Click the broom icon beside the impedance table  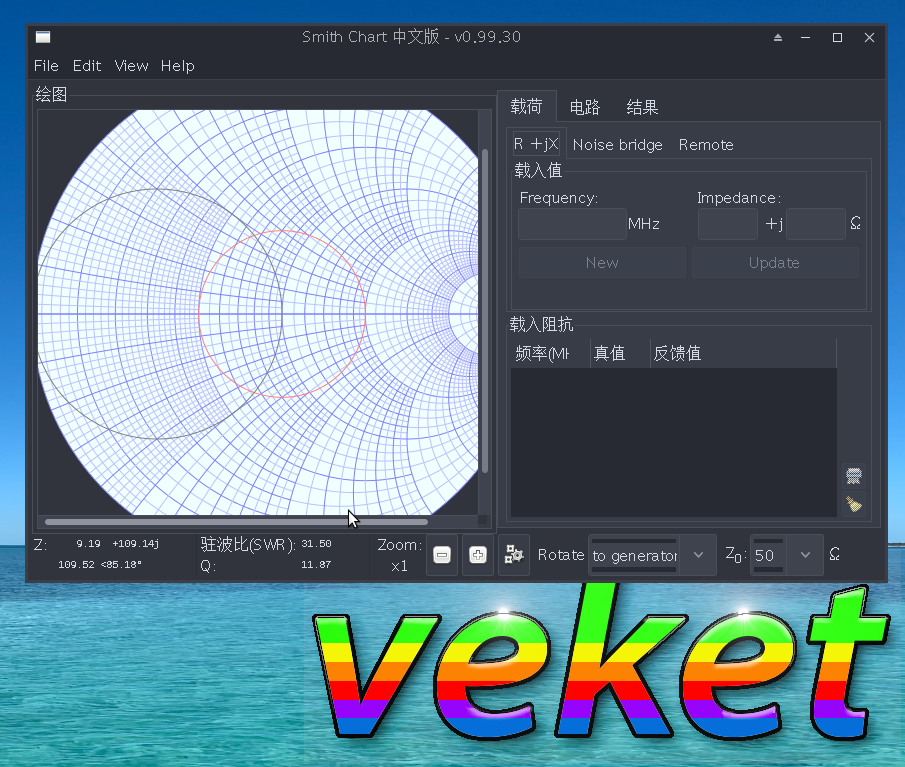coord(854,504)
